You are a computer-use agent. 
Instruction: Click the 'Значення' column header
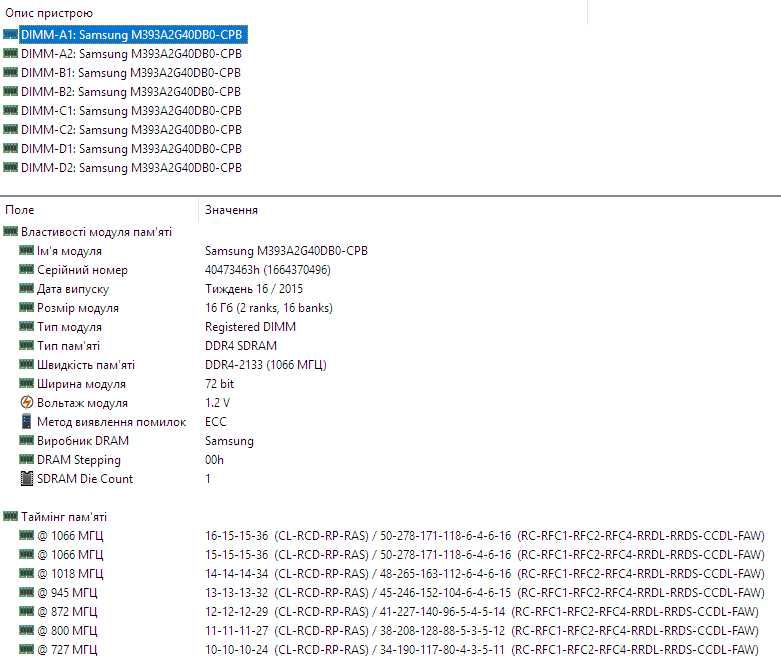pyautogui.click(x=231, y=210)
